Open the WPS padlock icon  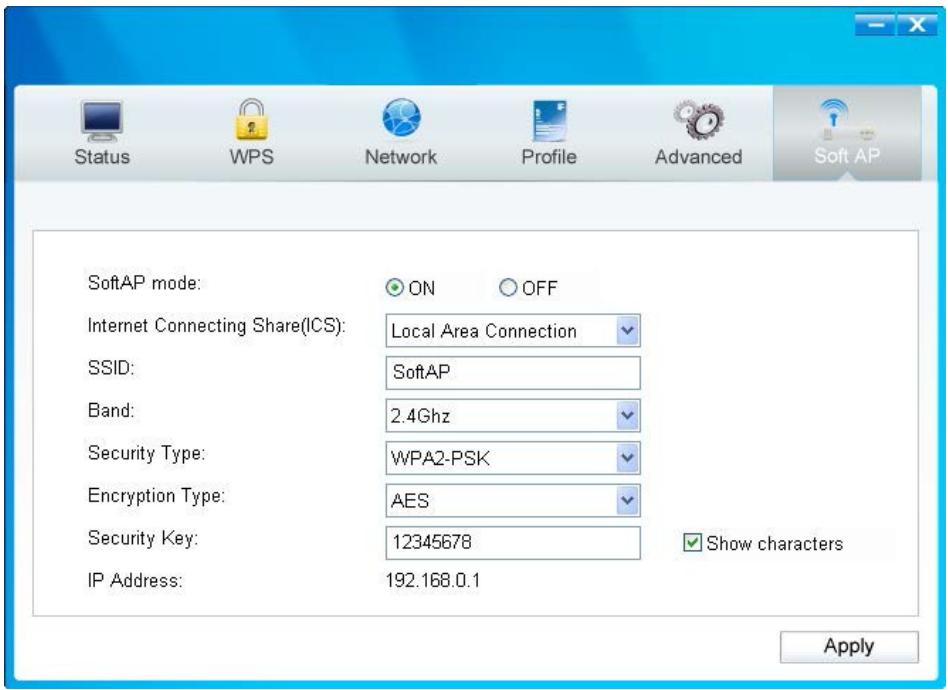[x=252, y=120]
